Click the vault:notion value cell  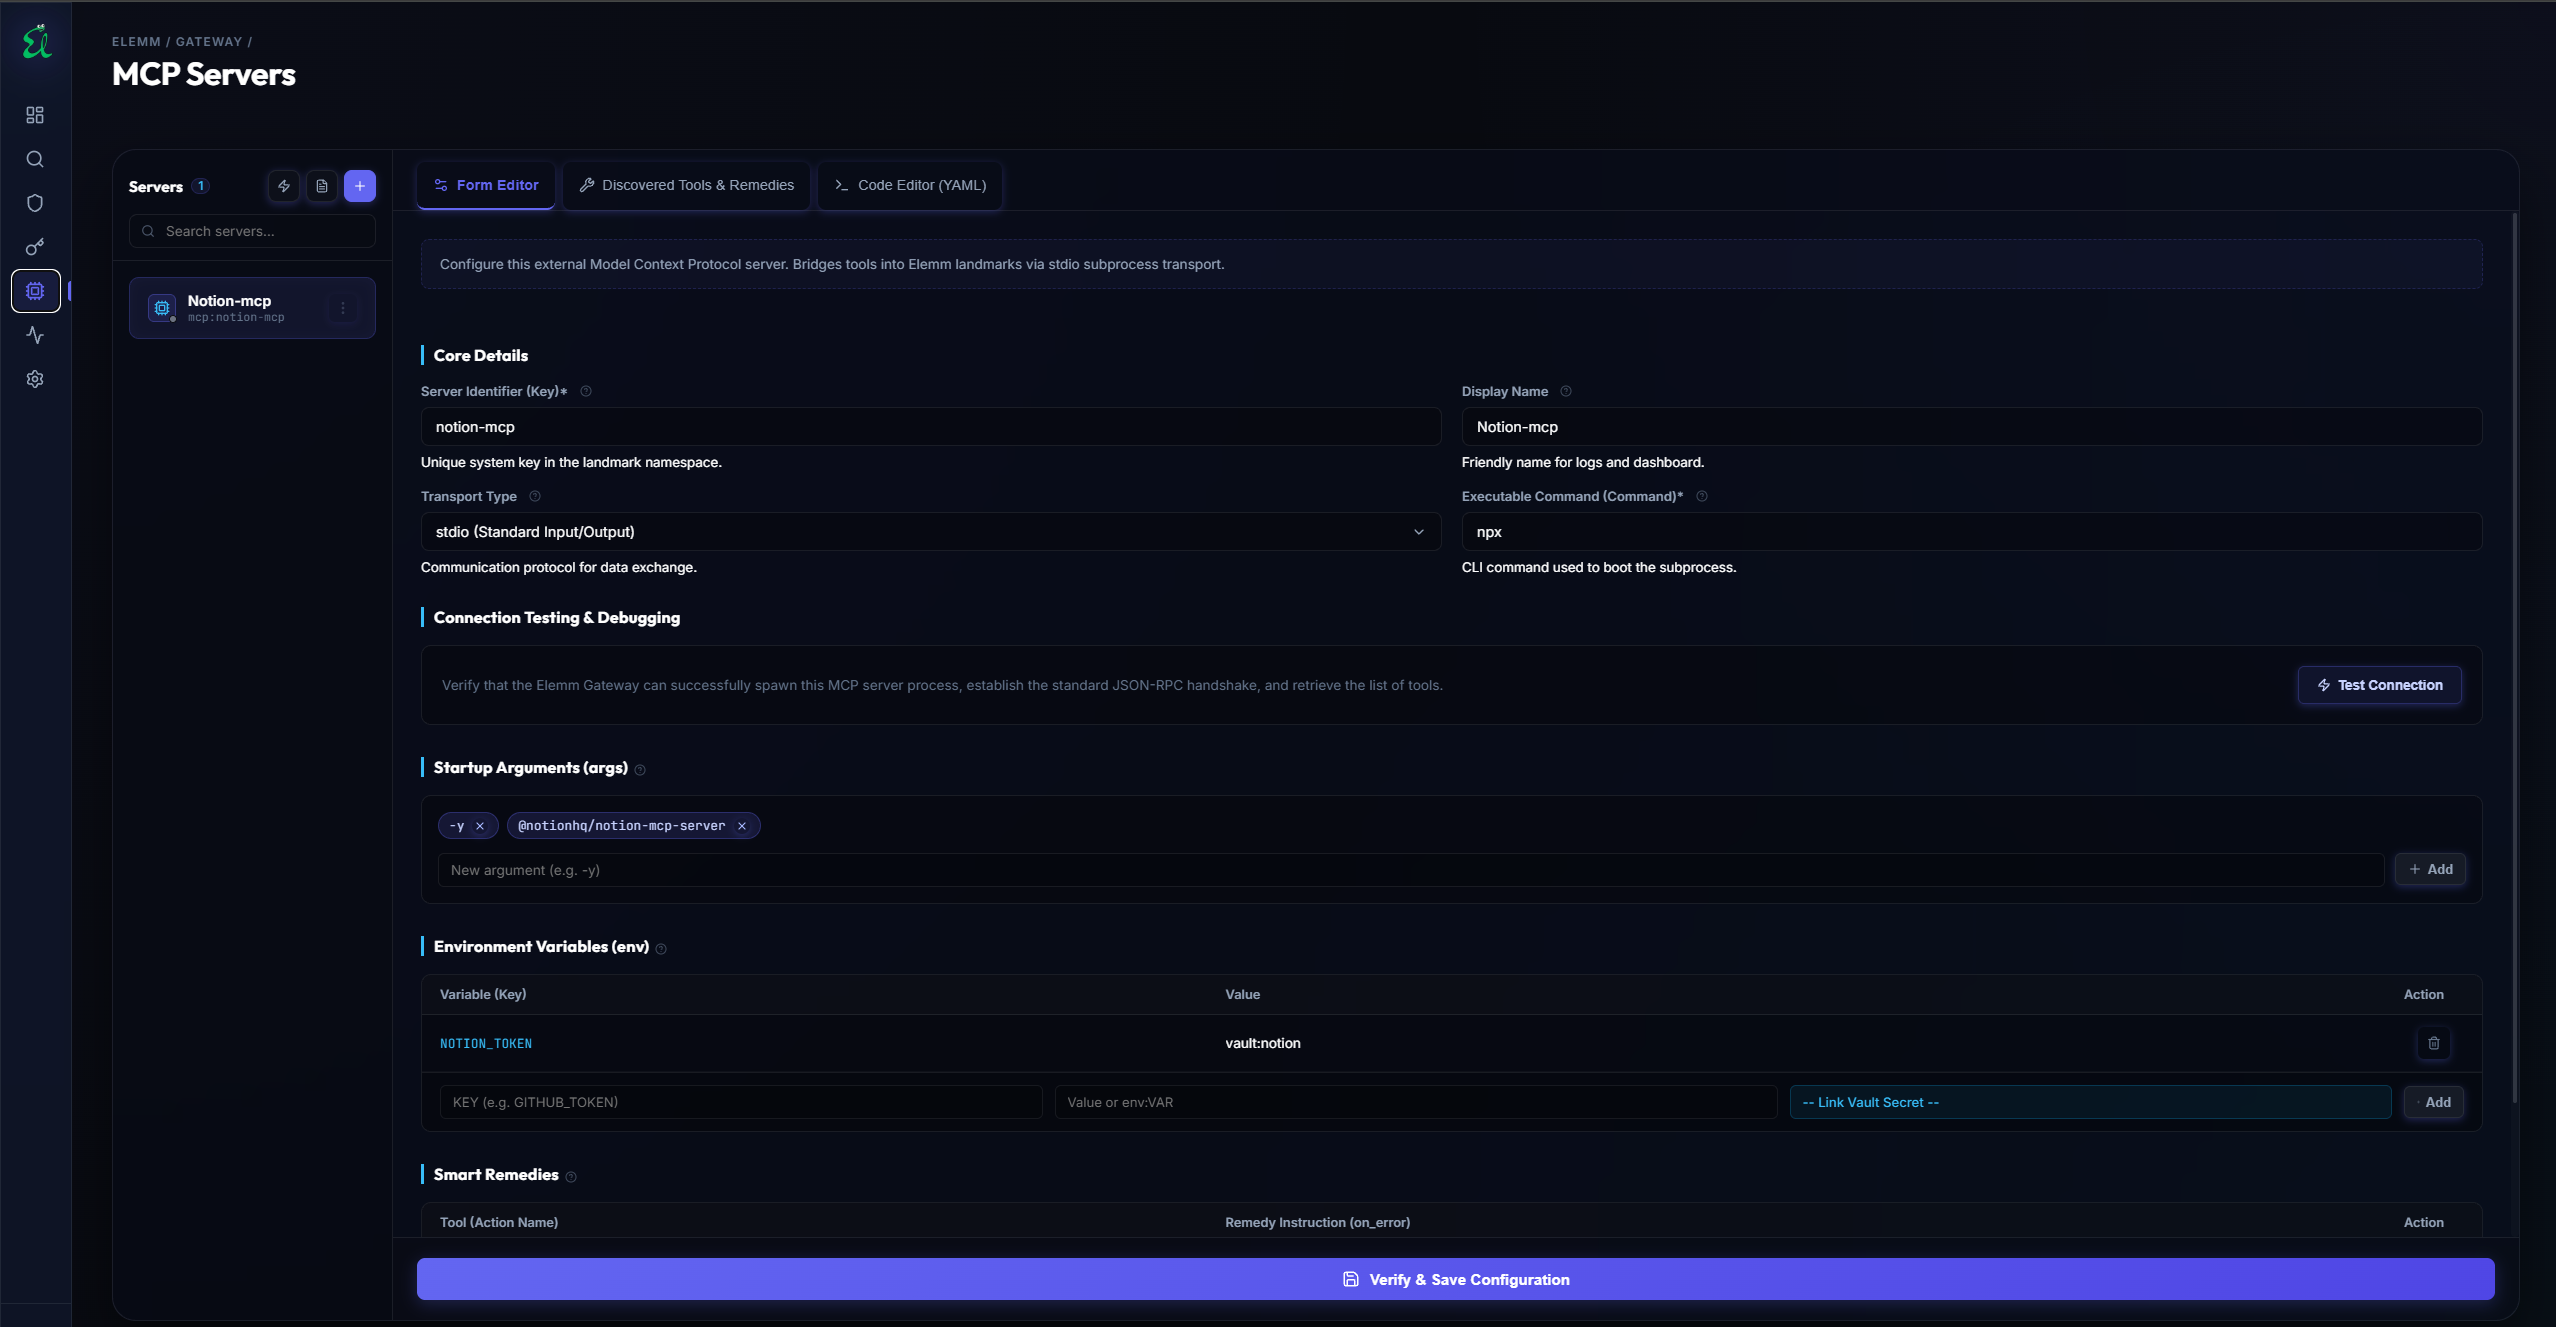(x=1263, y=1043)
